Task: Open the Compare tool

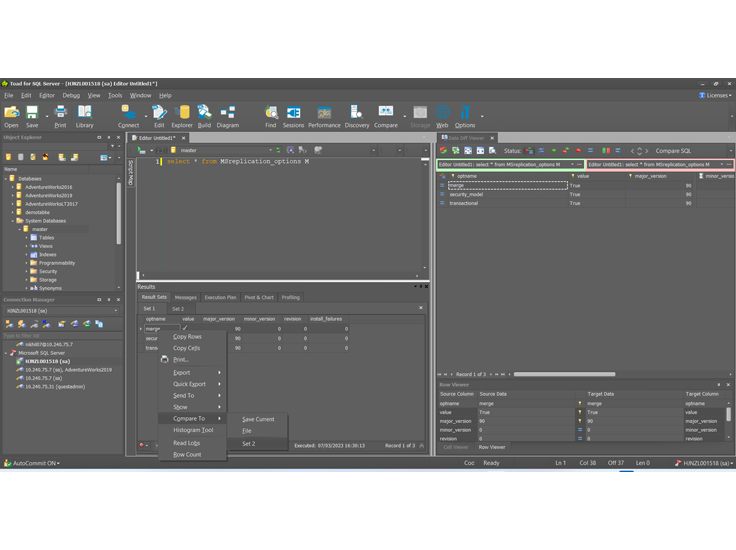Action: [x=386, y=116]
